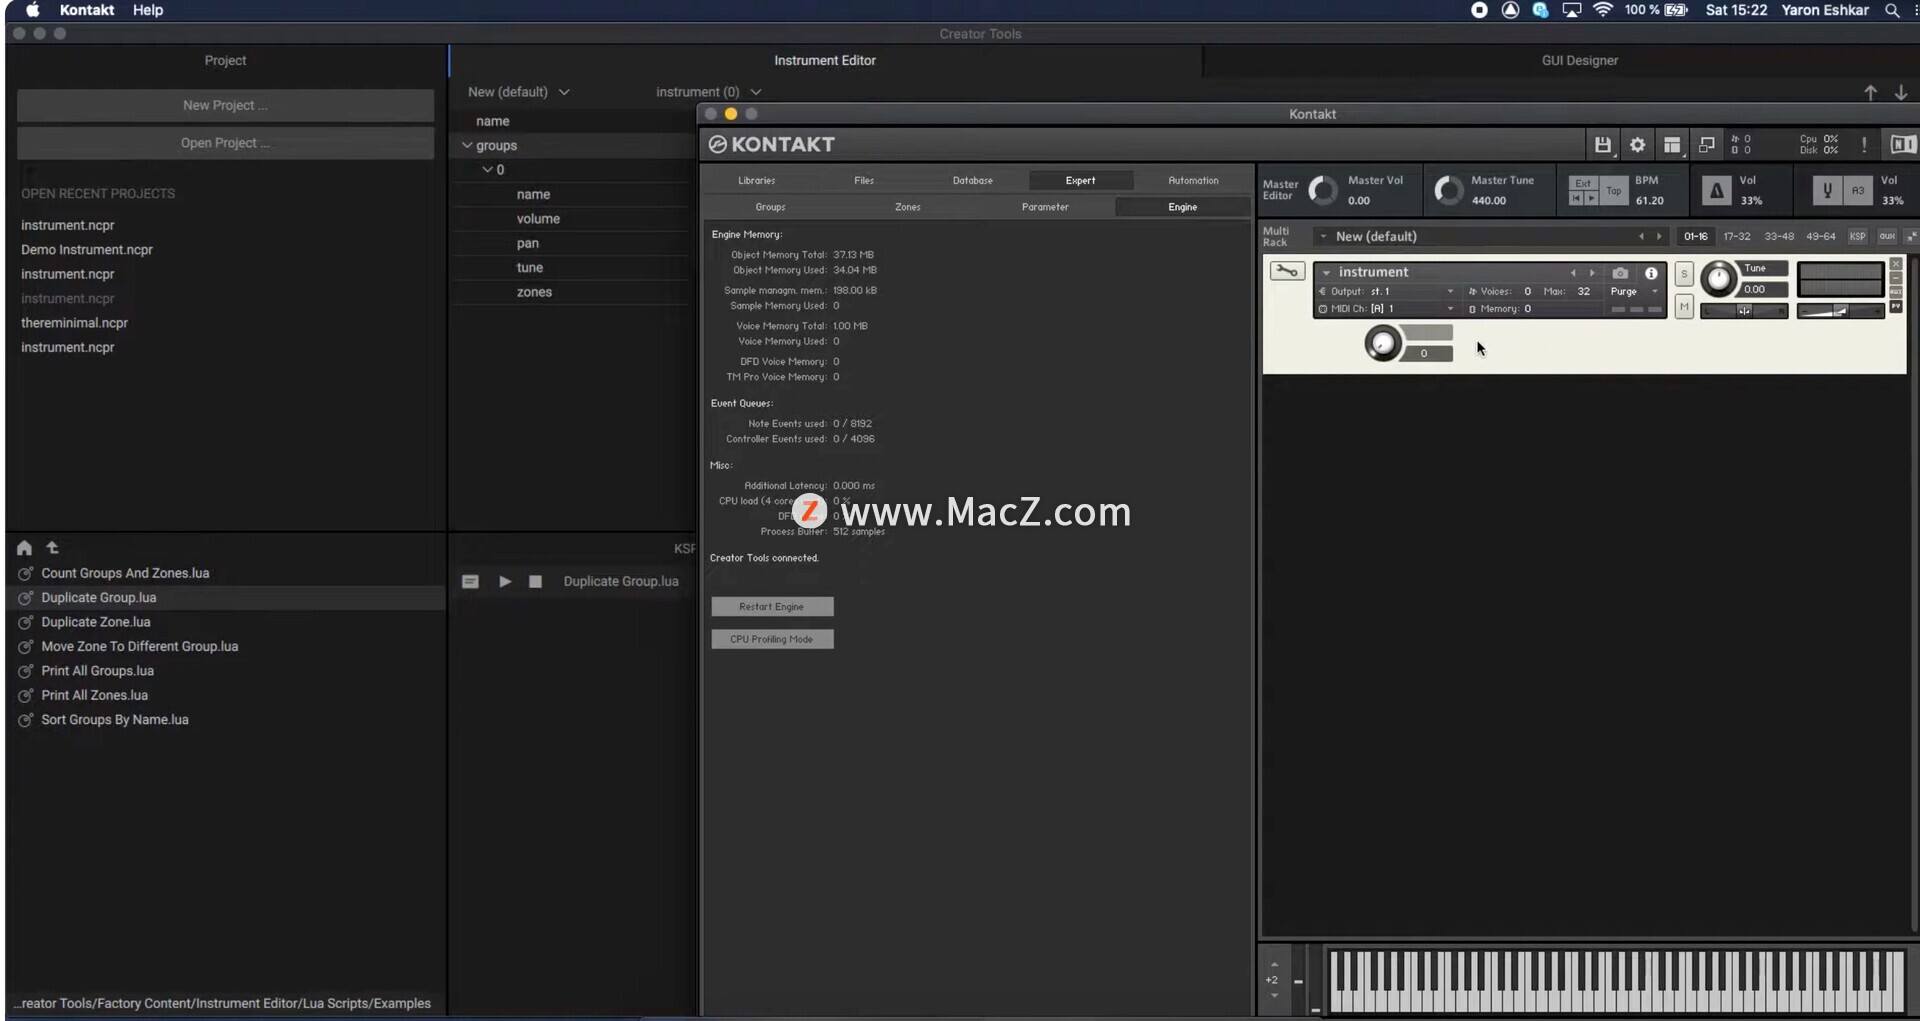Switch to the Database tab

coord(972,181)
